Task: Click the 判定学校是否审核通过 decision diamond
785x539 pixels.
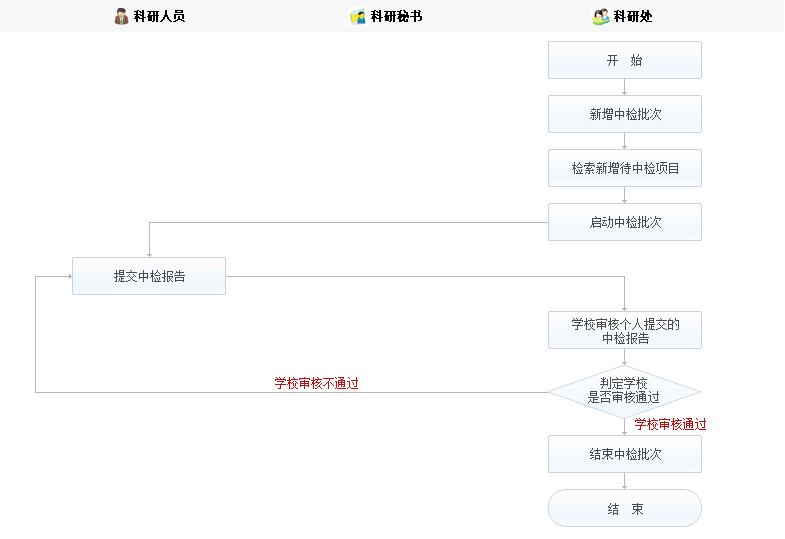Action: pyautogui.click(x=624, y=391)
